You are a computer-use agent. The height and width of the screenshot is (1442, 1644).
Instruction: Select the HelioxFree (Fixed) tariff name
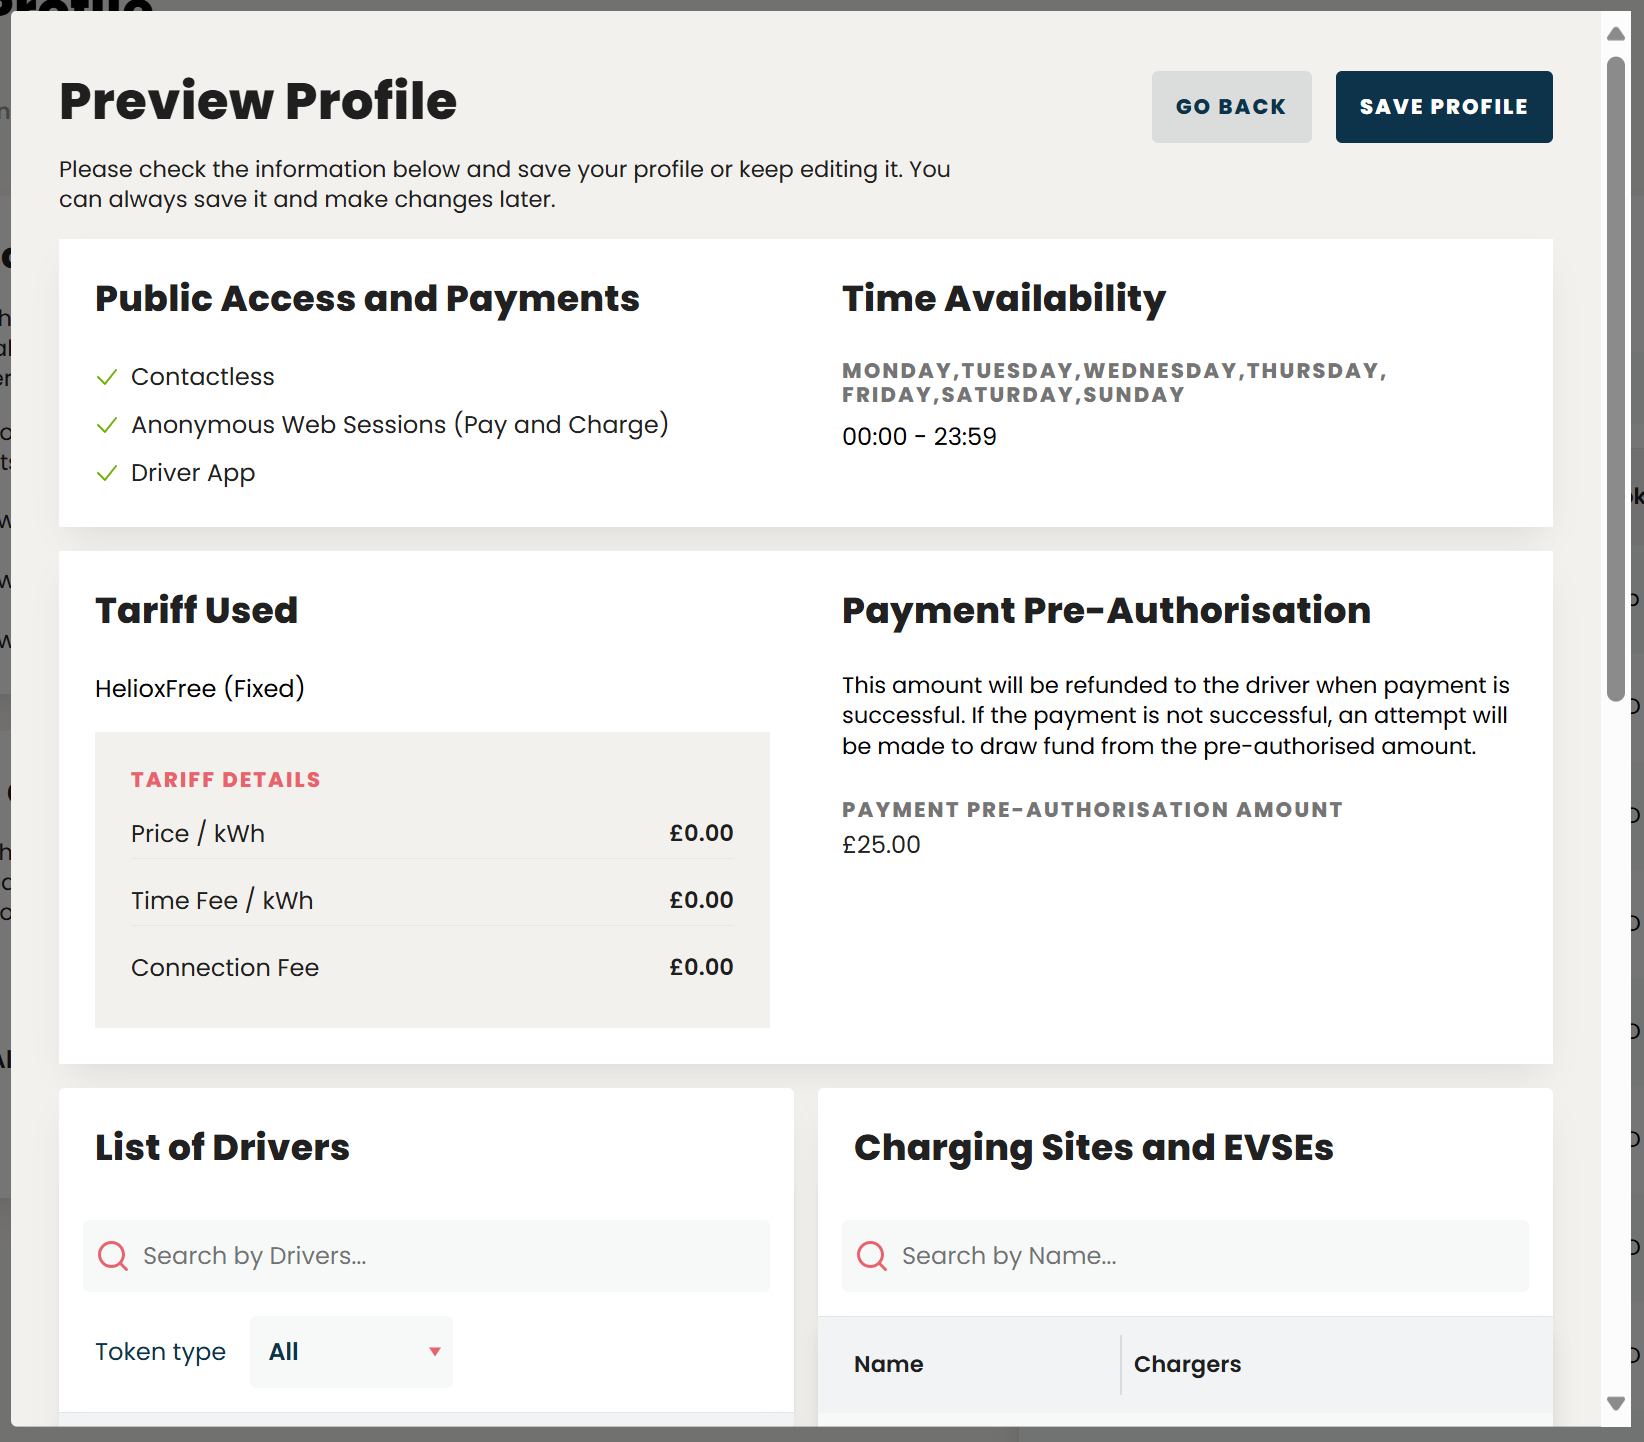[x=199, y=688]
